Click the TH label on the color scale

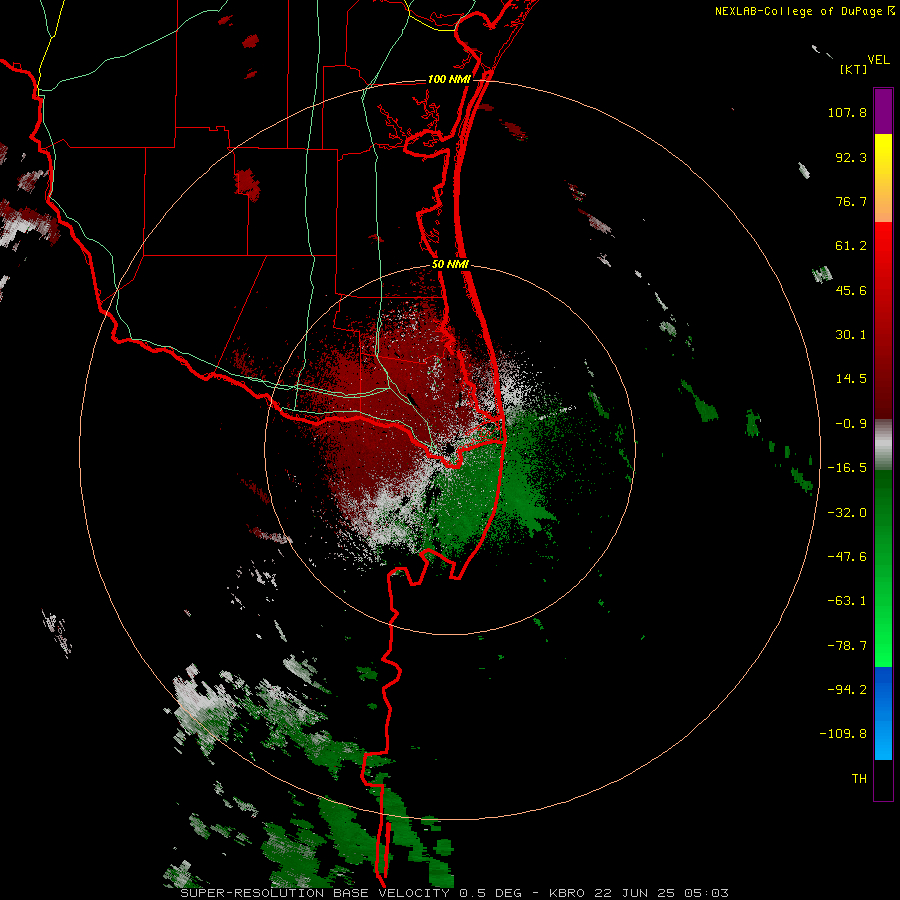point(859,779)
